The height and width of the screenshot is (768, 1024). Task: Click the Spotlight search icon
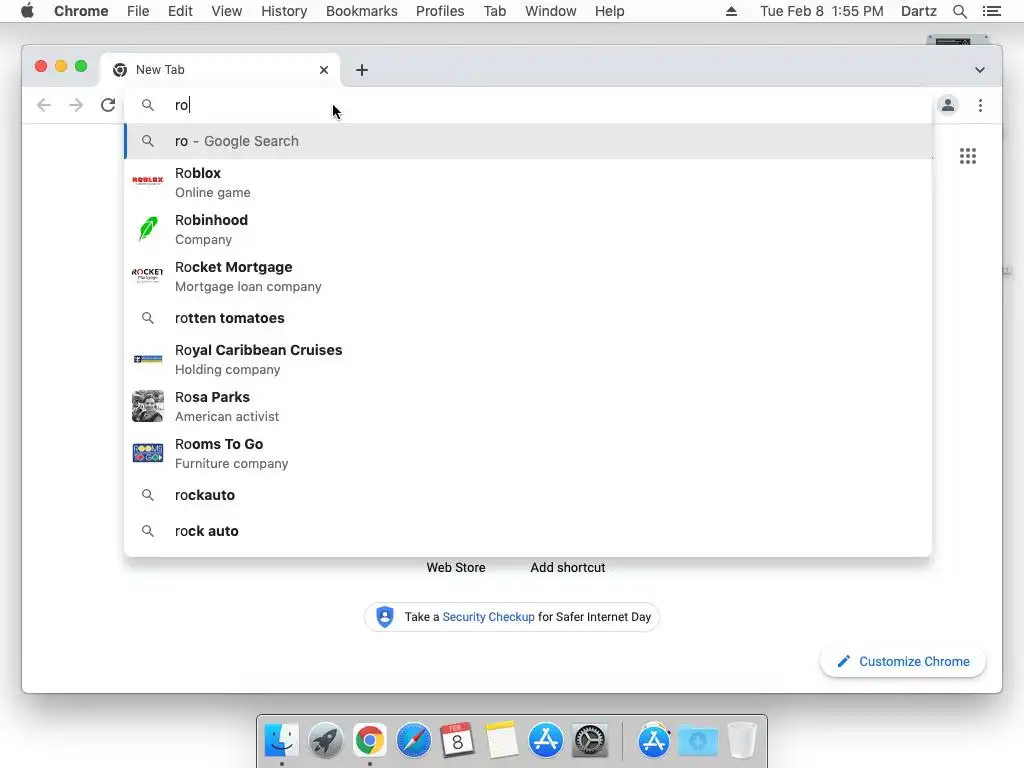[x=959, y=11]
